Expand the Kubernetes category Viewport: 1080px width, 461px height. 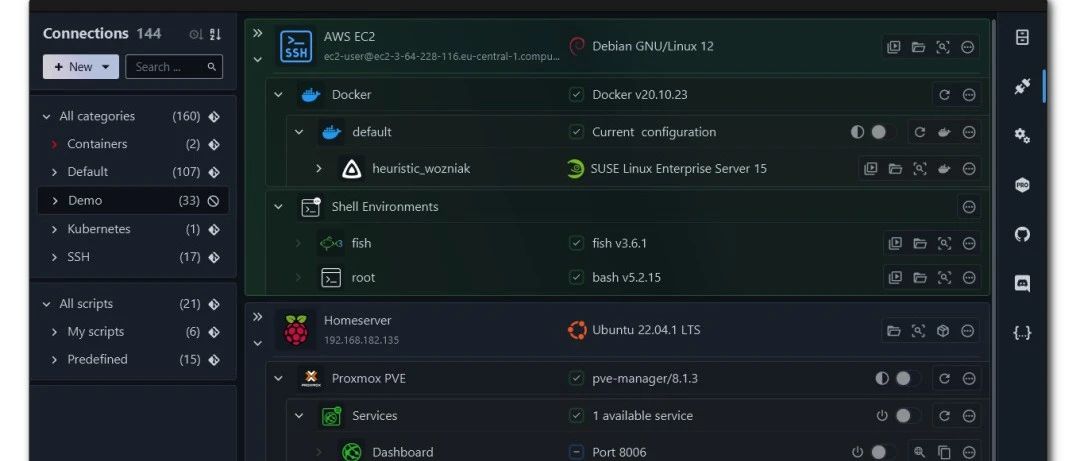[x=54, y=229]
